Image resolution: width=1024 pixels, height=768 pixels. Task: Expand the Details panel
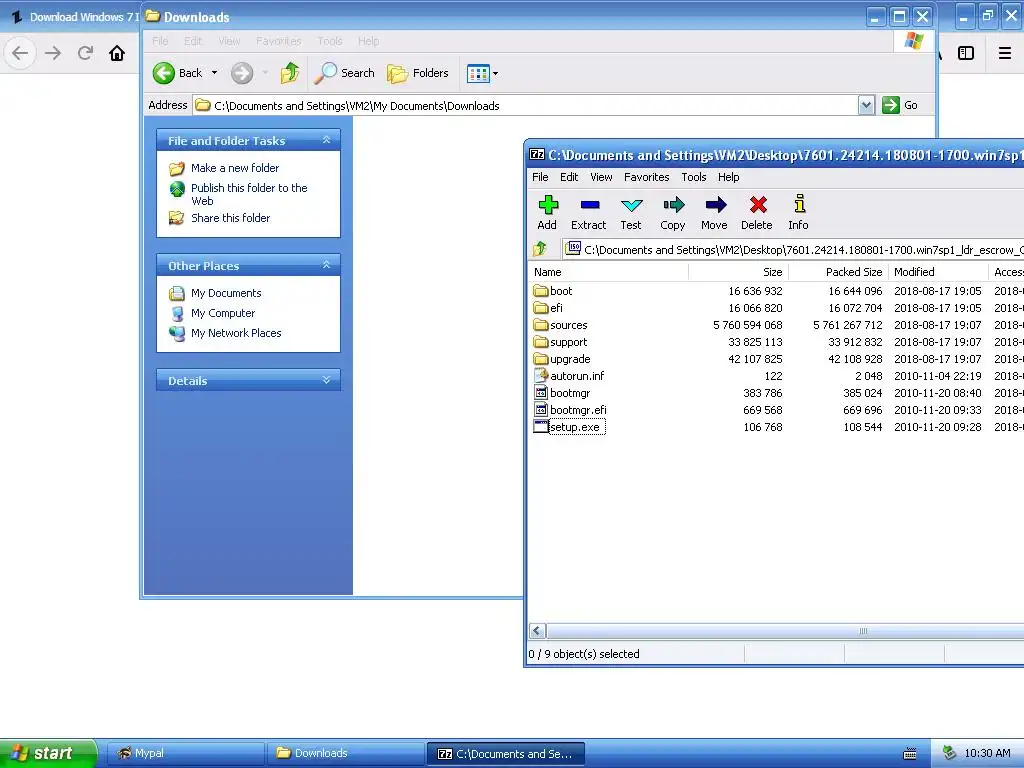[327, 380]
